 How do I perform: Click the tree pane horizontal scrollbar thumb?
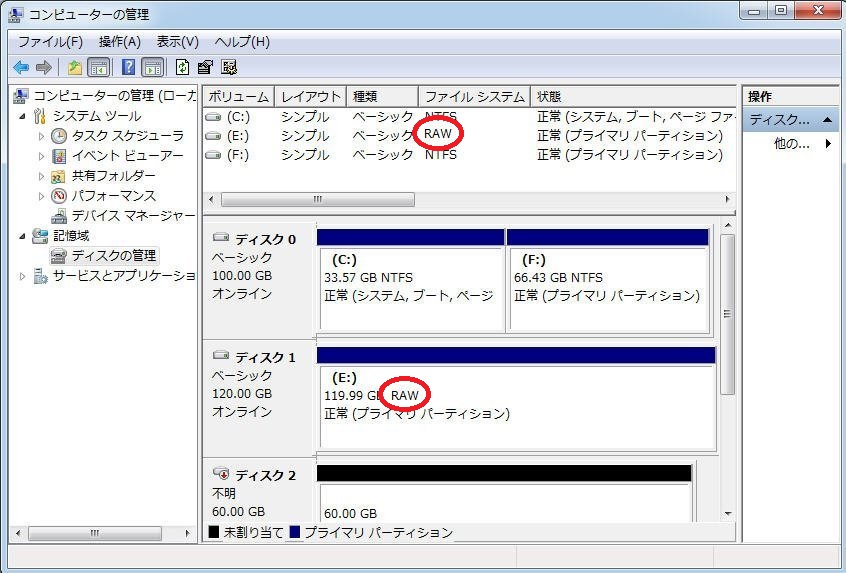pyautogui.click(x=94, y=533)
